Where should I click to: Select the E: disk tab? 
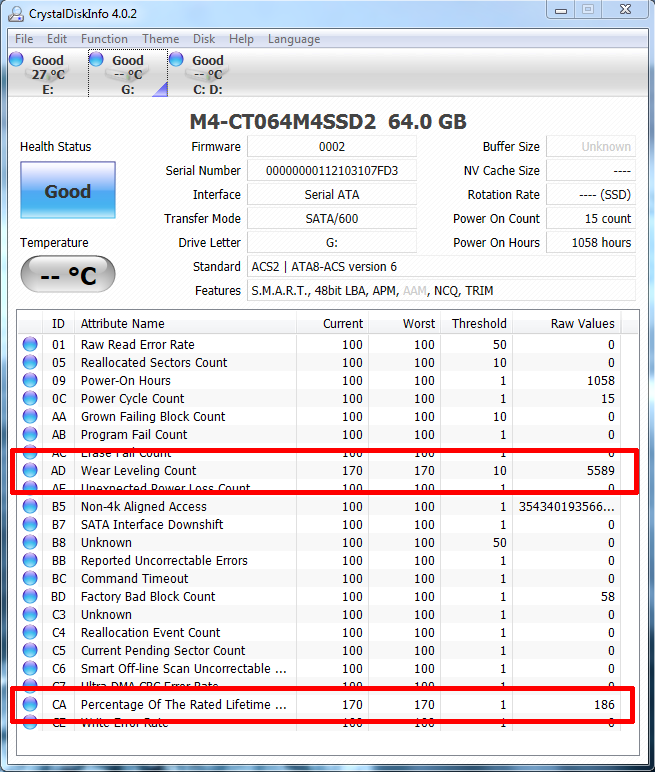click(x=48, y=74)
